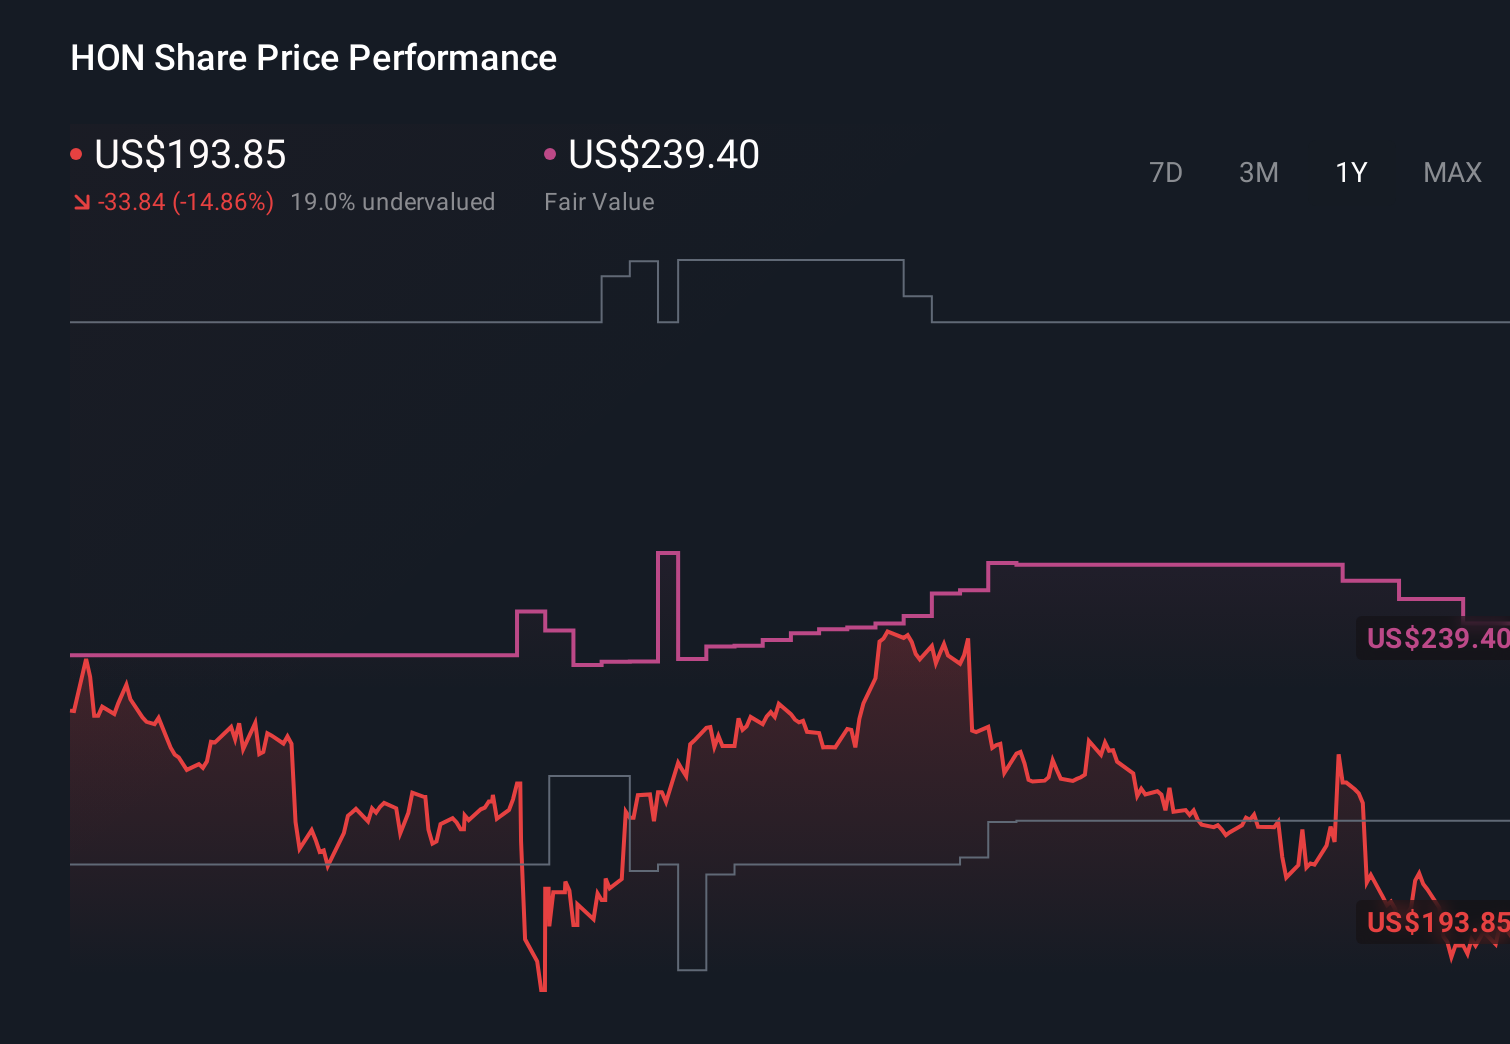Image resolution: width=1510 pixels, height=1044 pixels.
Task: Open the MAX time range view
Action: tap(1451, 172)
